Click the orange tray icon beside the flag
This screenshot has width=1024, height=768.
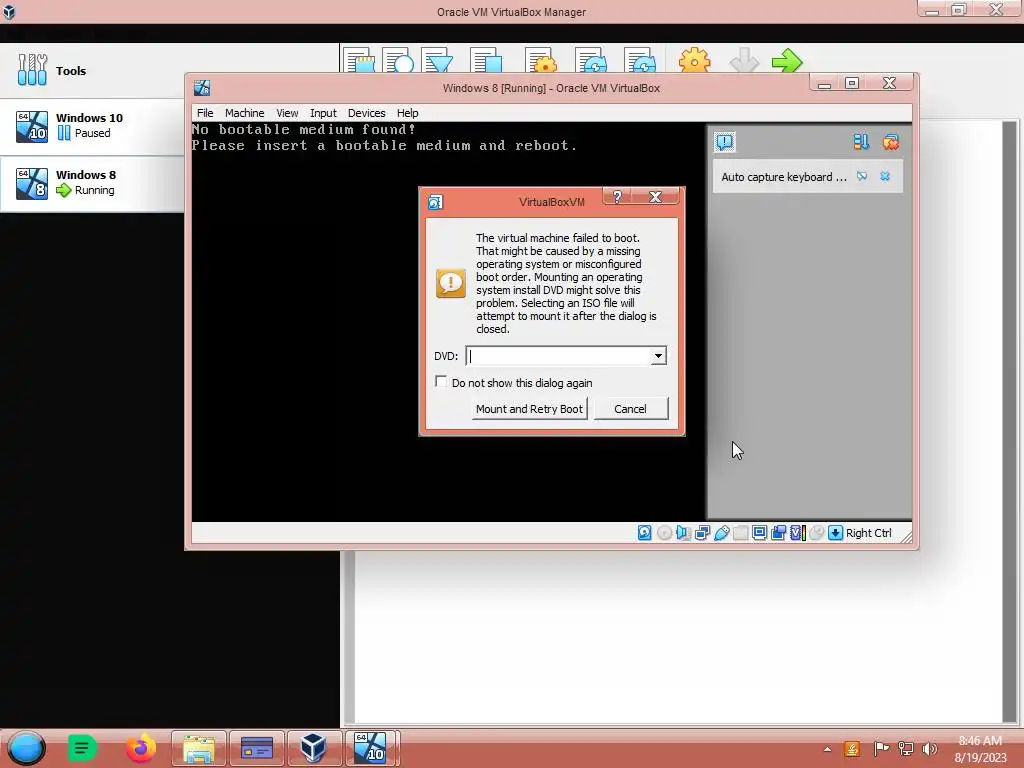click(852, 749)
